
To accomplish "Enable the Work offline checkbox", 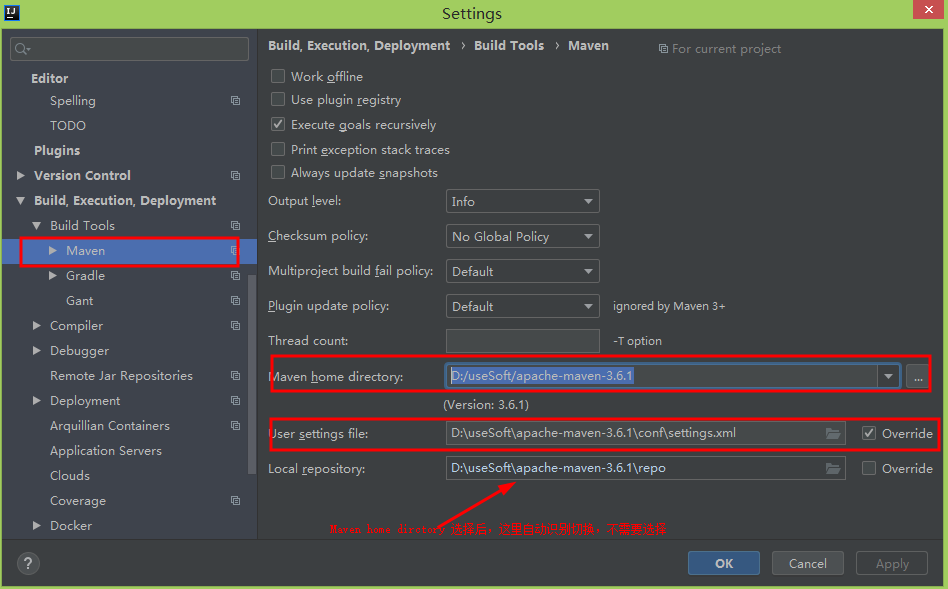I will (x=279, y=76).
